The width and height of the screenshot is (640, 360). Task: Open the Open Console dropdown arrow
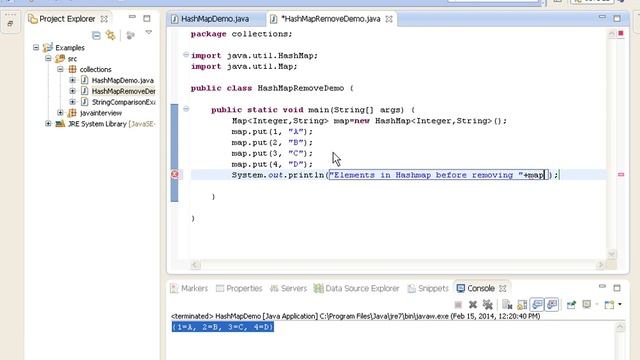click(x=620, y=304)
